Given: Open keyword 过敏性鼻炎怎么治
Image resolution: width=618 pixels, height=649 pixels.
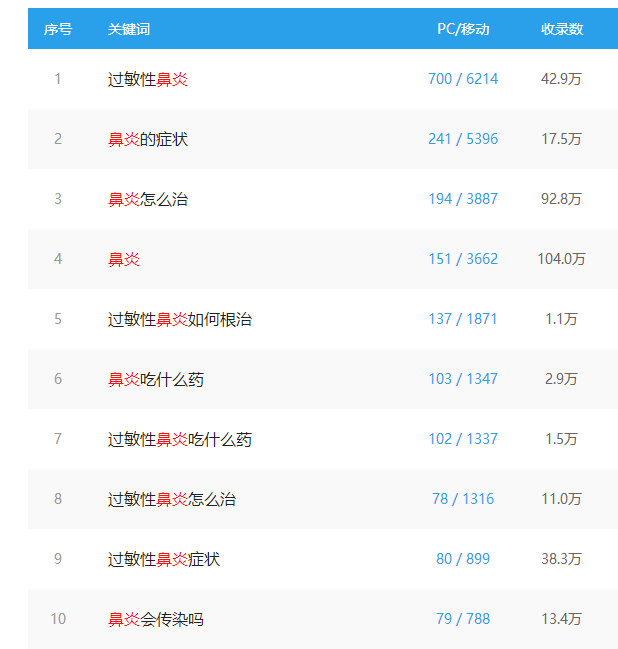Looking at the screenshot, I should (172, 499).
